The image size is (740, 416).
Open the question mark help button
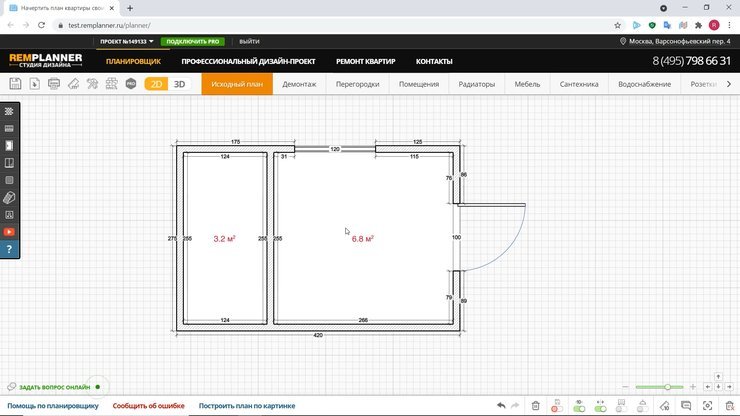[10, 249]
